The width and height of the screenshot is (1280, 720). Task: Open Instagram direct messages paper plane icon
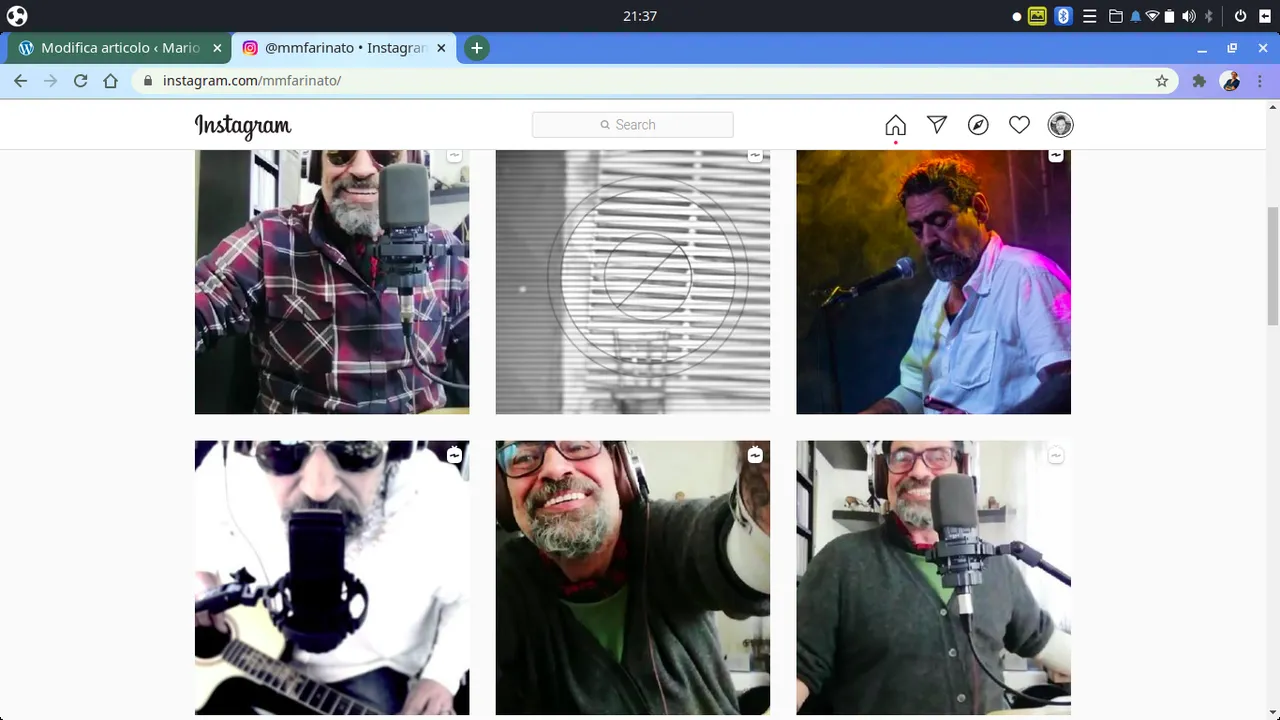click(x=937, y=124)
